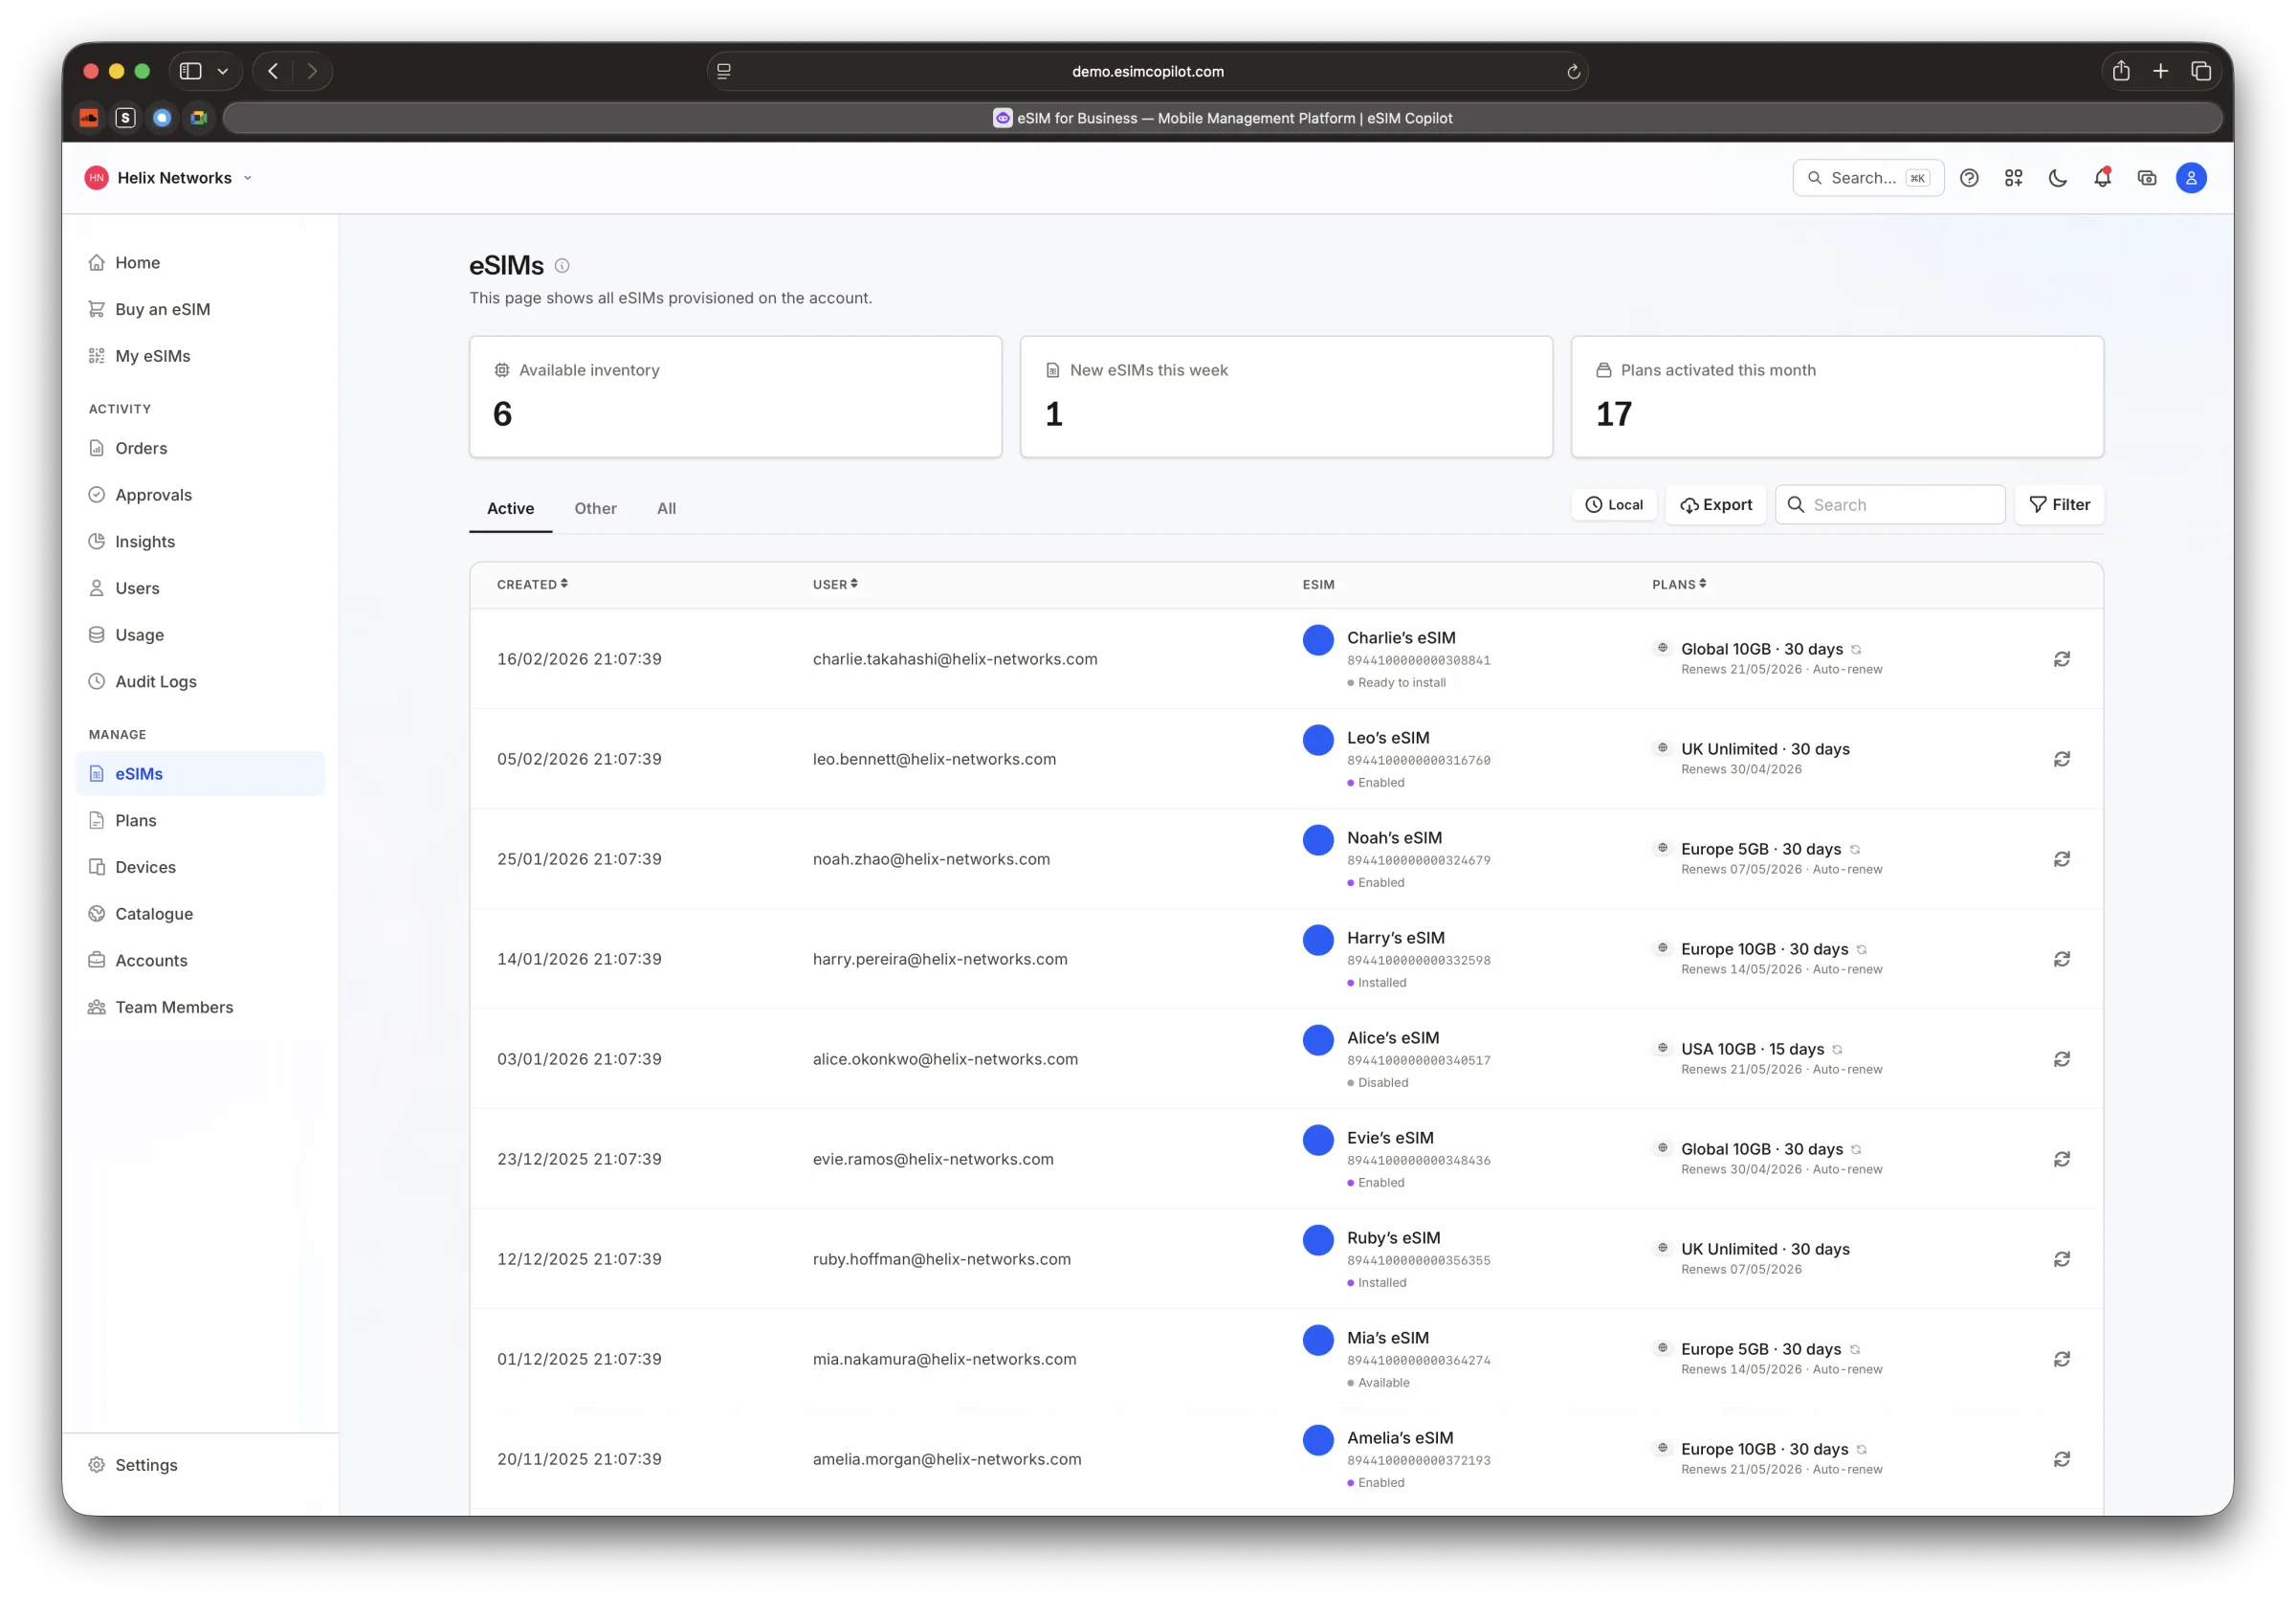Open Safari sidebar options chevron
The width and height of the screenshot is (2296, 1598).
coord(223,71)
